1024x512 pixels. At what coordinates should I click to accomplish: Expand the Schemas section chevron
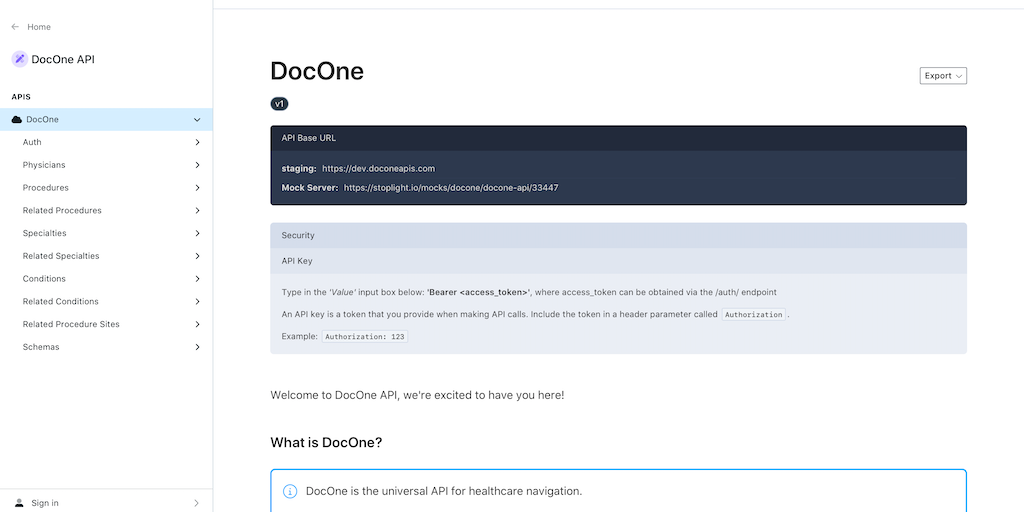[x=197, y=347]
